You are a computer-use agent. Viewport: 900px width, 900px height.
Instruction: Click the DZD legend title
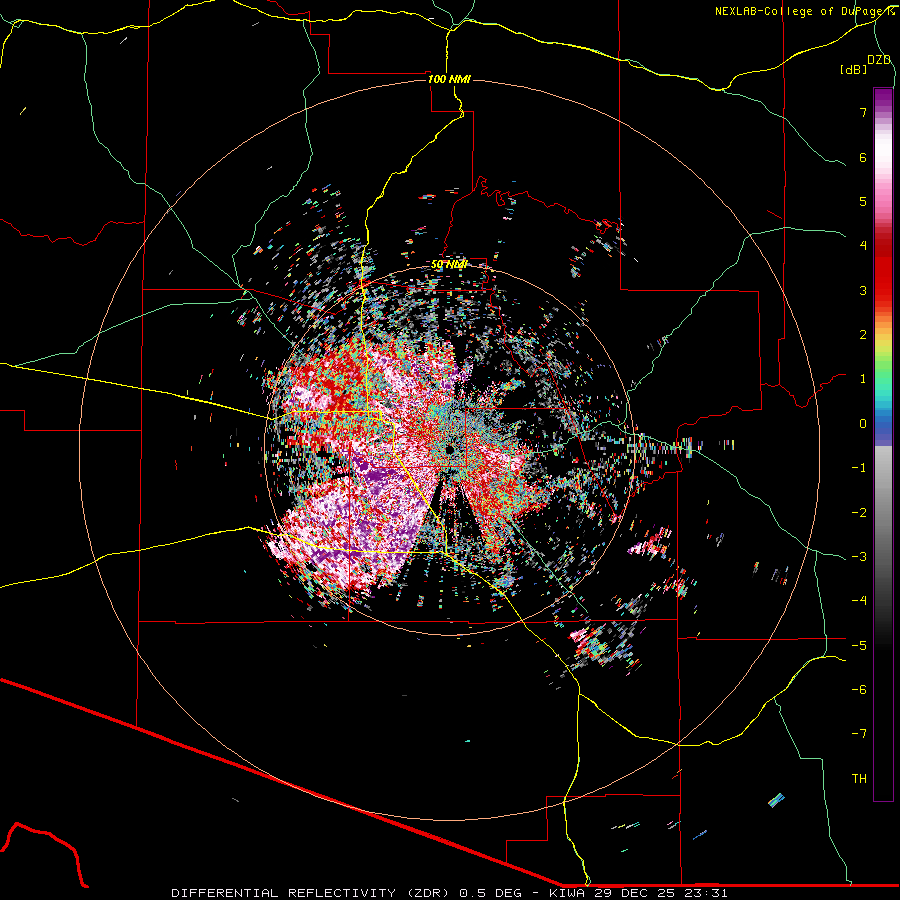[879, 60]
